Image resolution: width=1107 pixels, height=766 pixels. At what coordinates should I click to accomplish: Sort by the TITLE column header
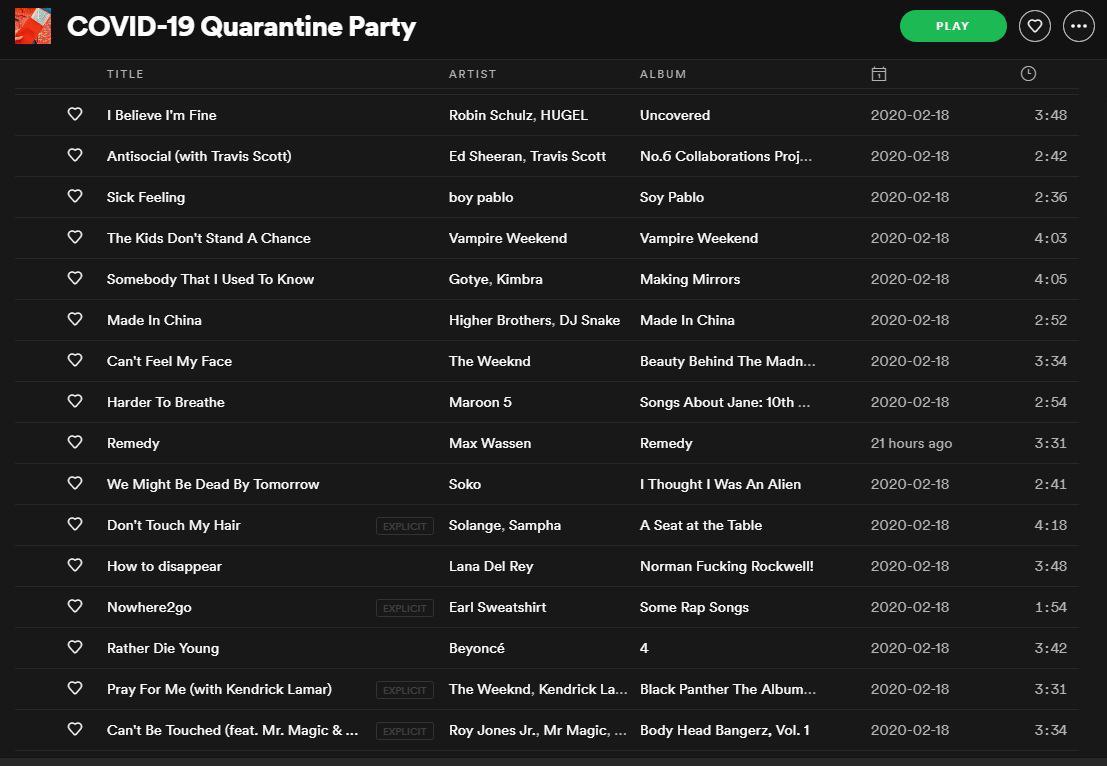125,74
